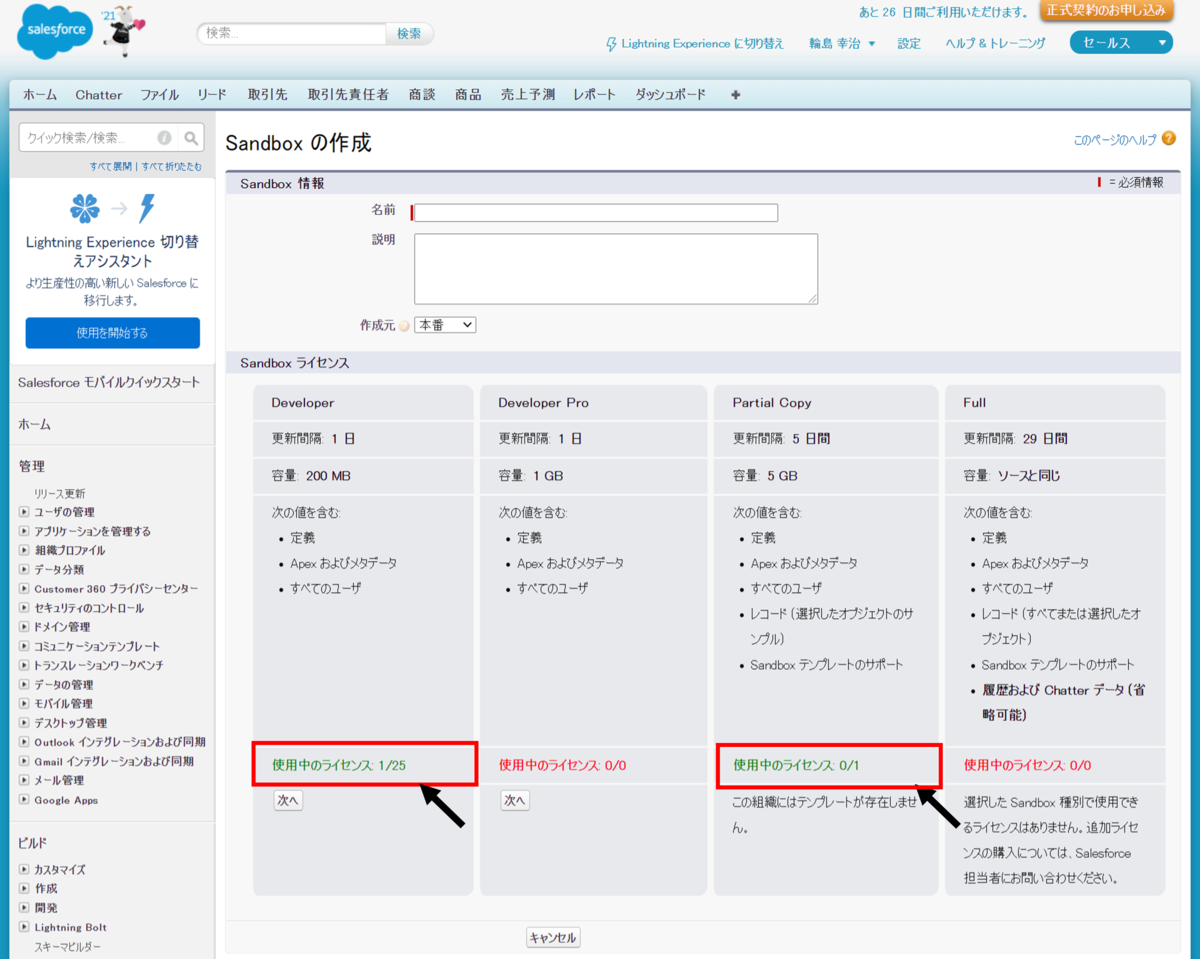This screenshot has height=959, width=1200.
Task: Click the Lightning Experience bolt icon
Action: [x=611, y=44]
